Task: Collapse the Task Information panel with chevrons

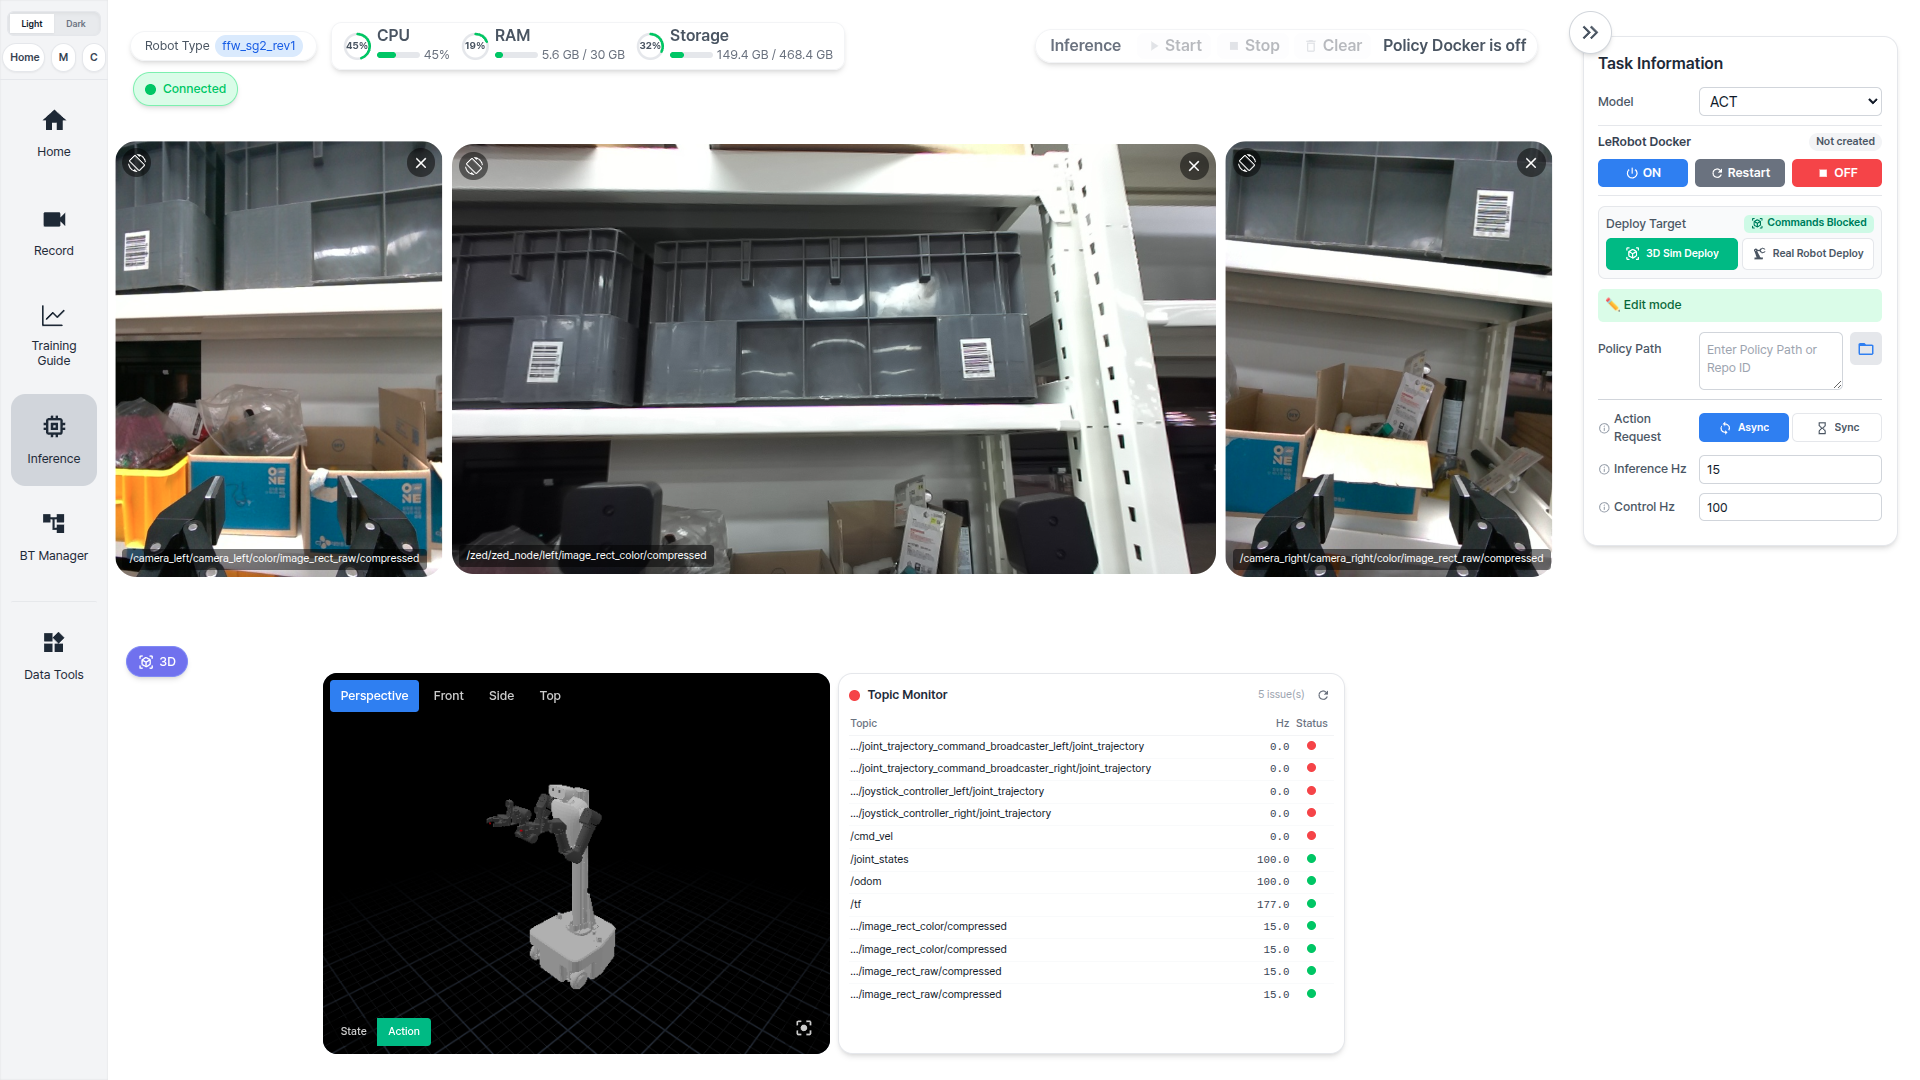Action: 1590,32
